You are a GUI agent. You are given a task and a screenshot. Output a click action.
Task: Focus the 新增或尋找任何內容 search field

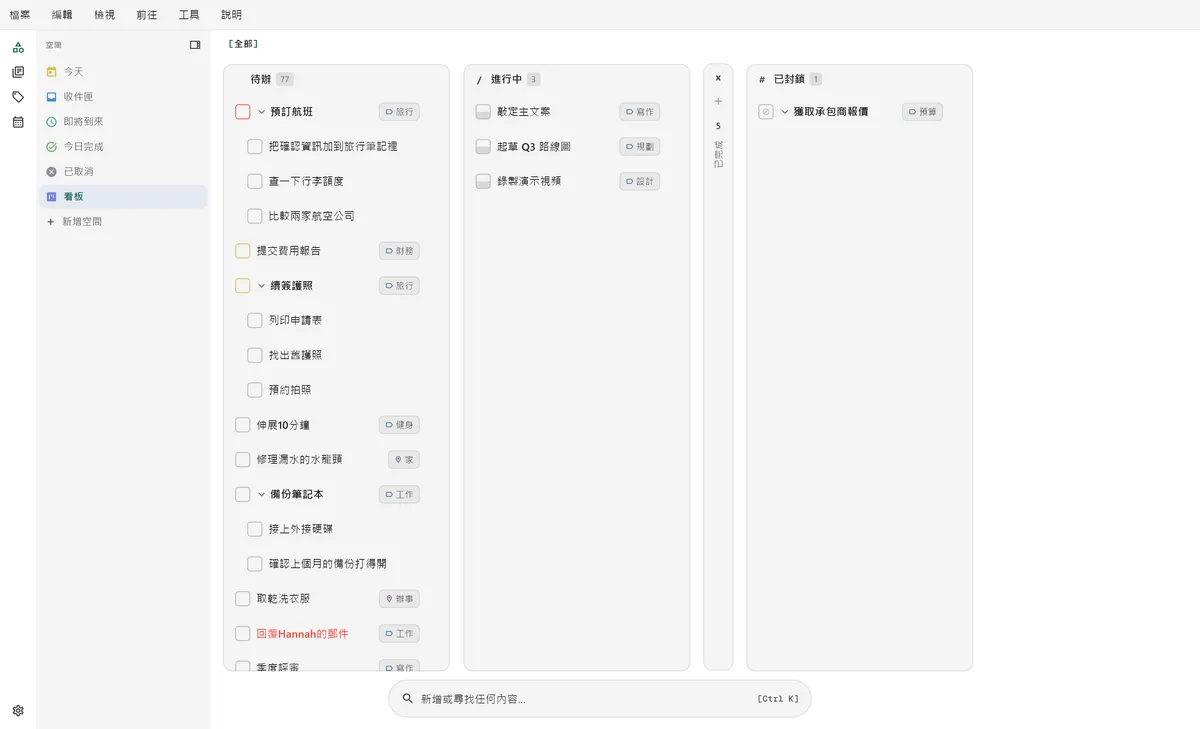tap(600, 699)
